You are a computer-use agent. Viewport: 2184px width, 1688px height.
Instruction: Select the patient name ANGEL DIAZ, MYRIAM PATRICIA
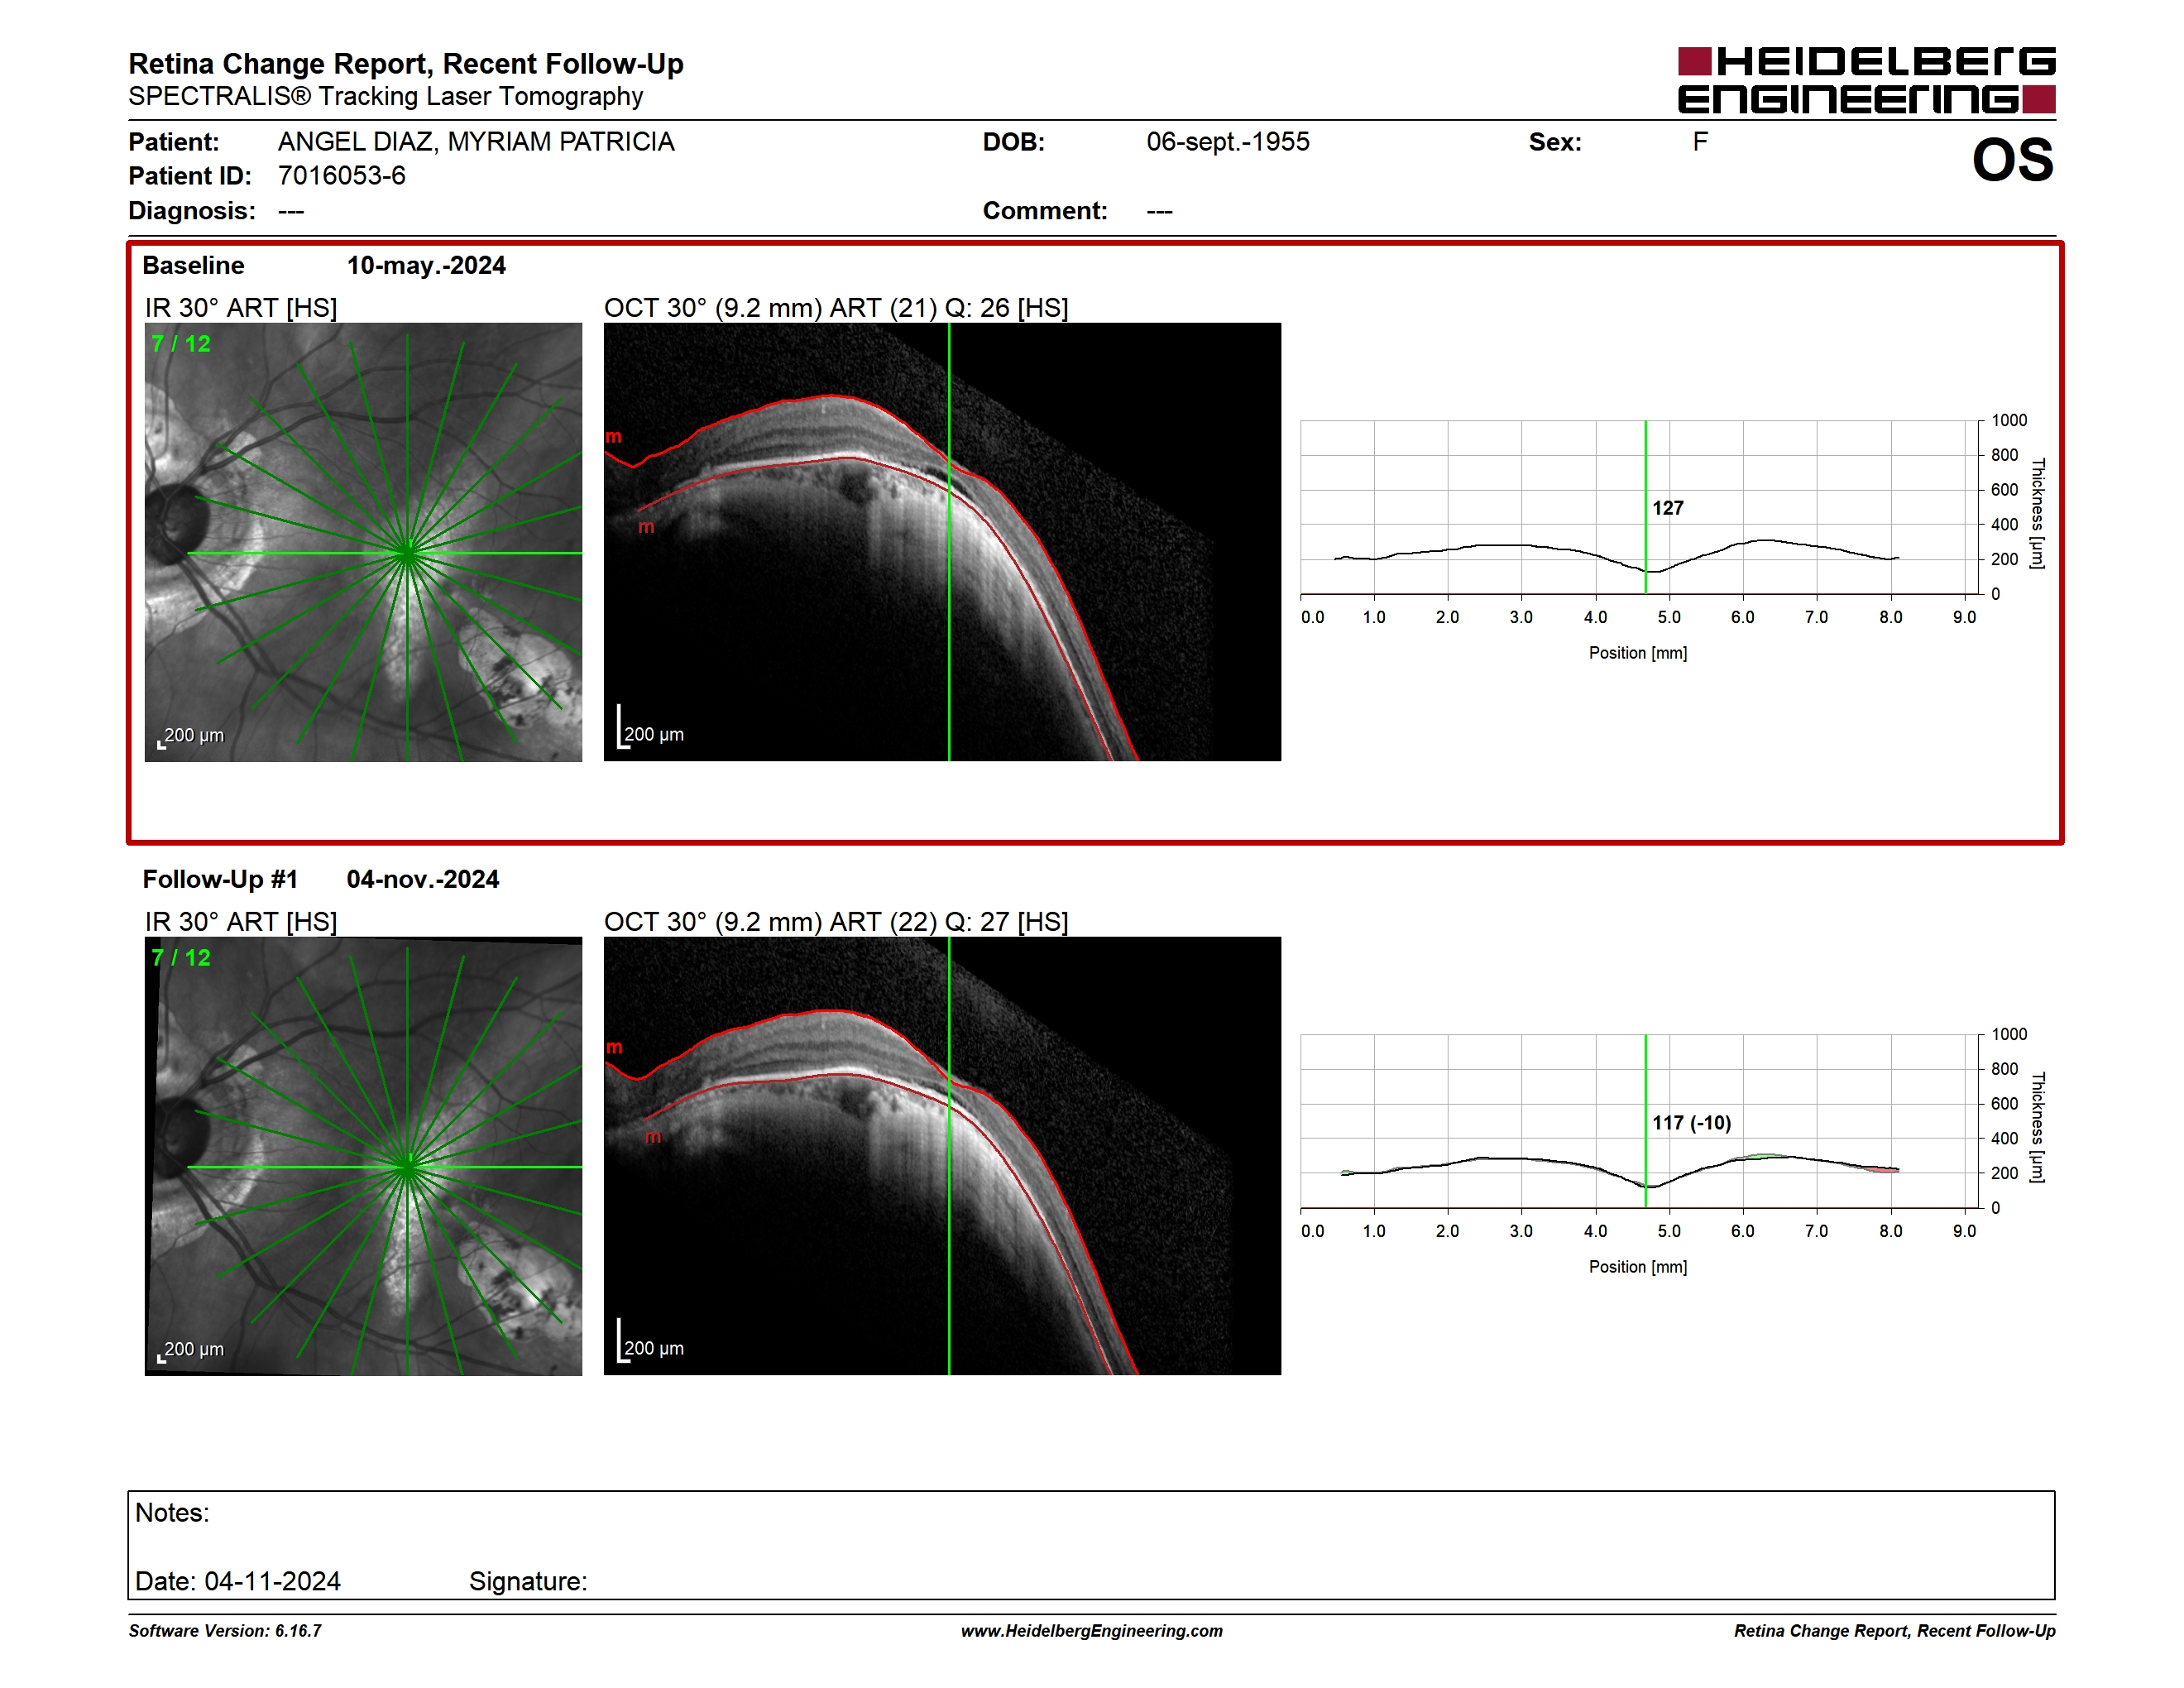476,142
